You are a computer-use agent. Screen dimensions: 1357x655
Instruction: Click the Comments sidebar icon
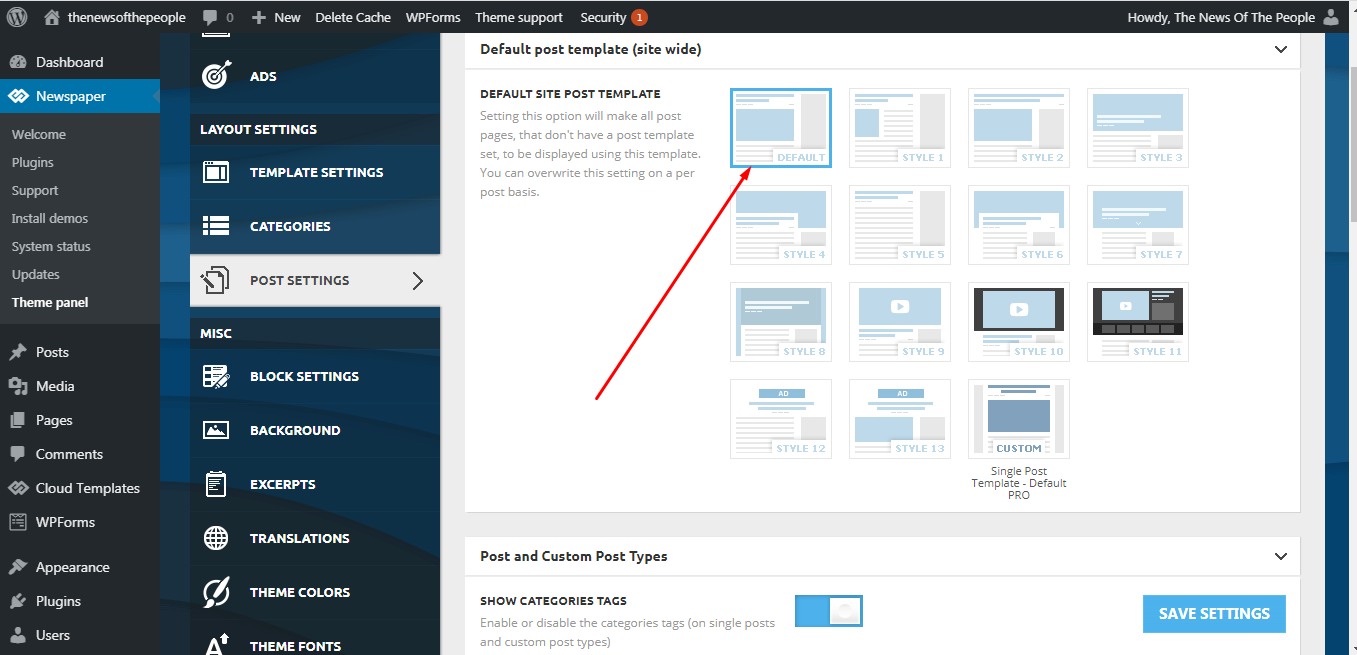[18, 454]
